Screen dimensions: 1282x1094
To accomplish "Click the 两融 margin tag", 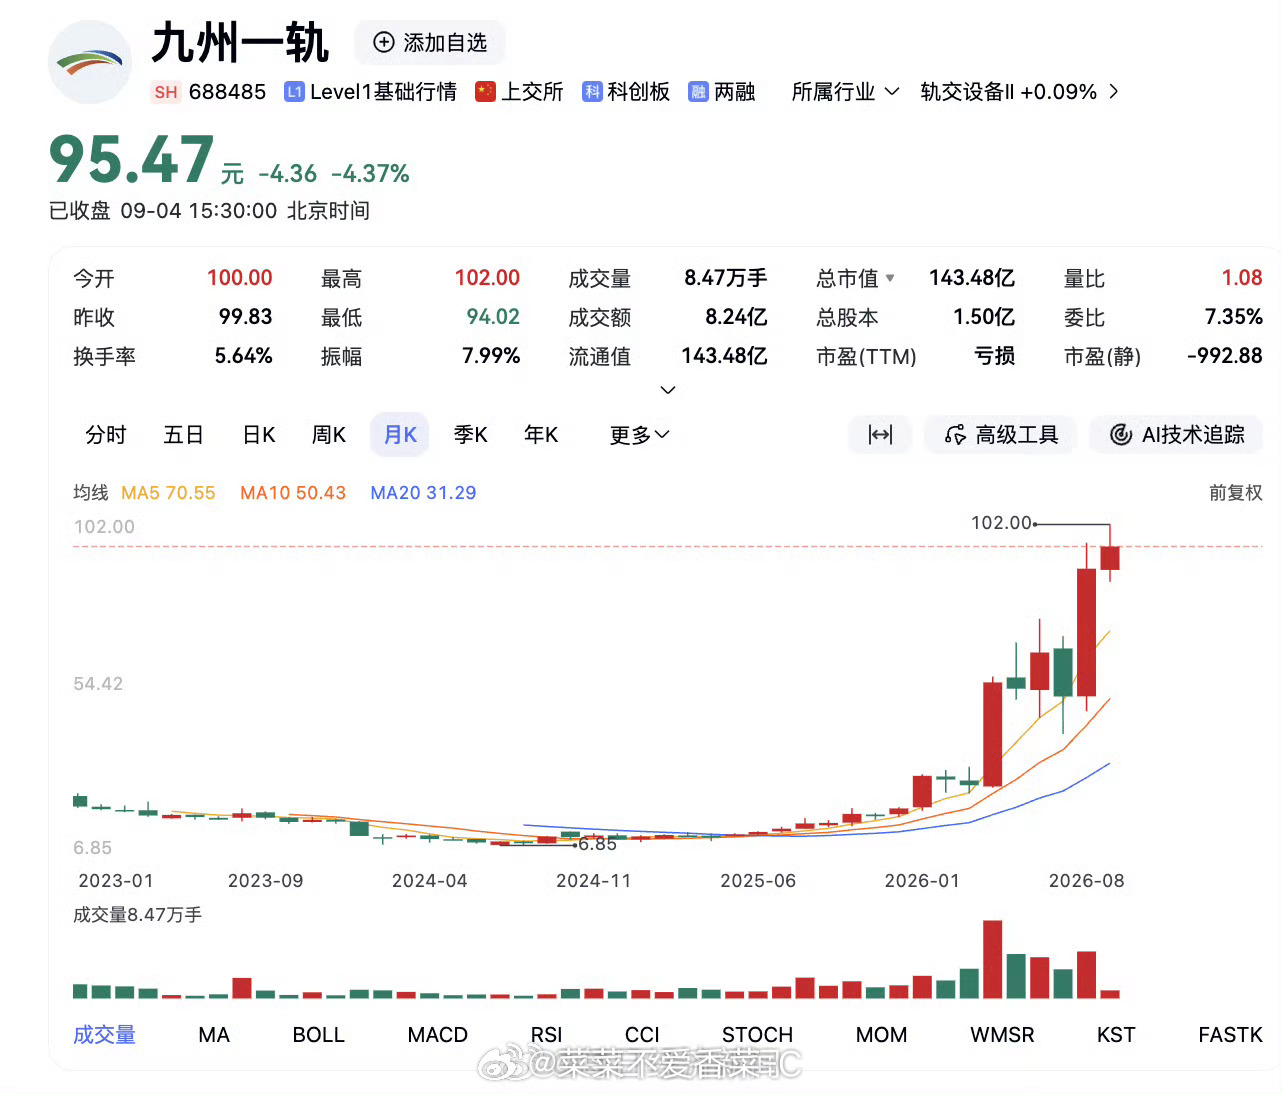I will tap(722, 92).
